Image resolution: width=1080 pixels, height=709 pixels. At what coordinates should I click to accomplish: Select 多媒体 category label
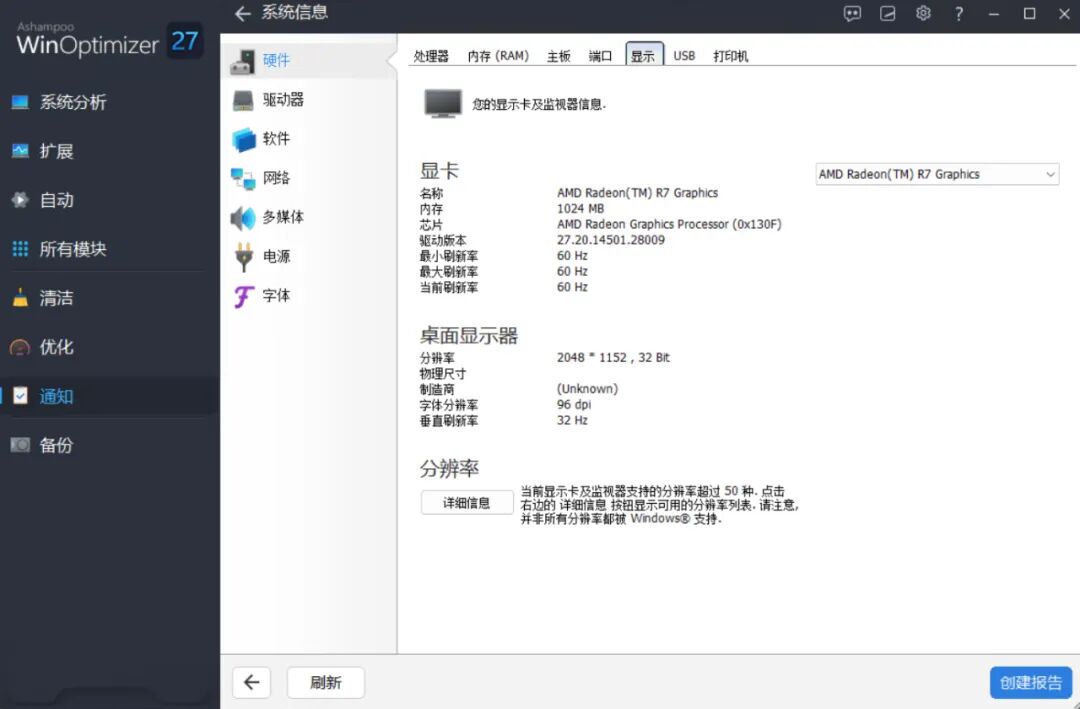tap(283, 217)
